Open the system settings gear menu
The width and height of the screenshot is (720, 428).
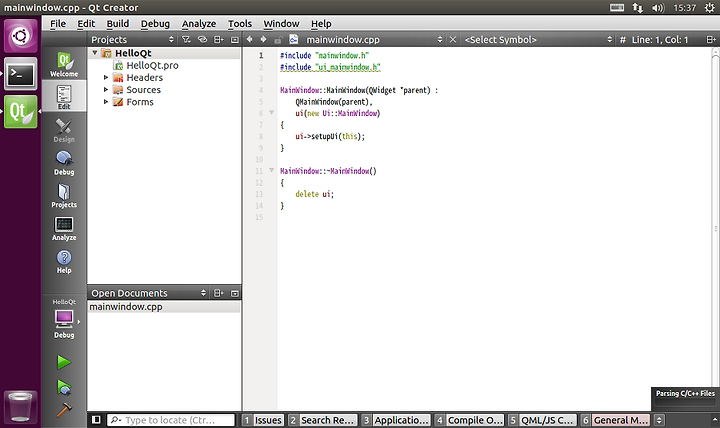pyautogui.click(x=710, y=8)
